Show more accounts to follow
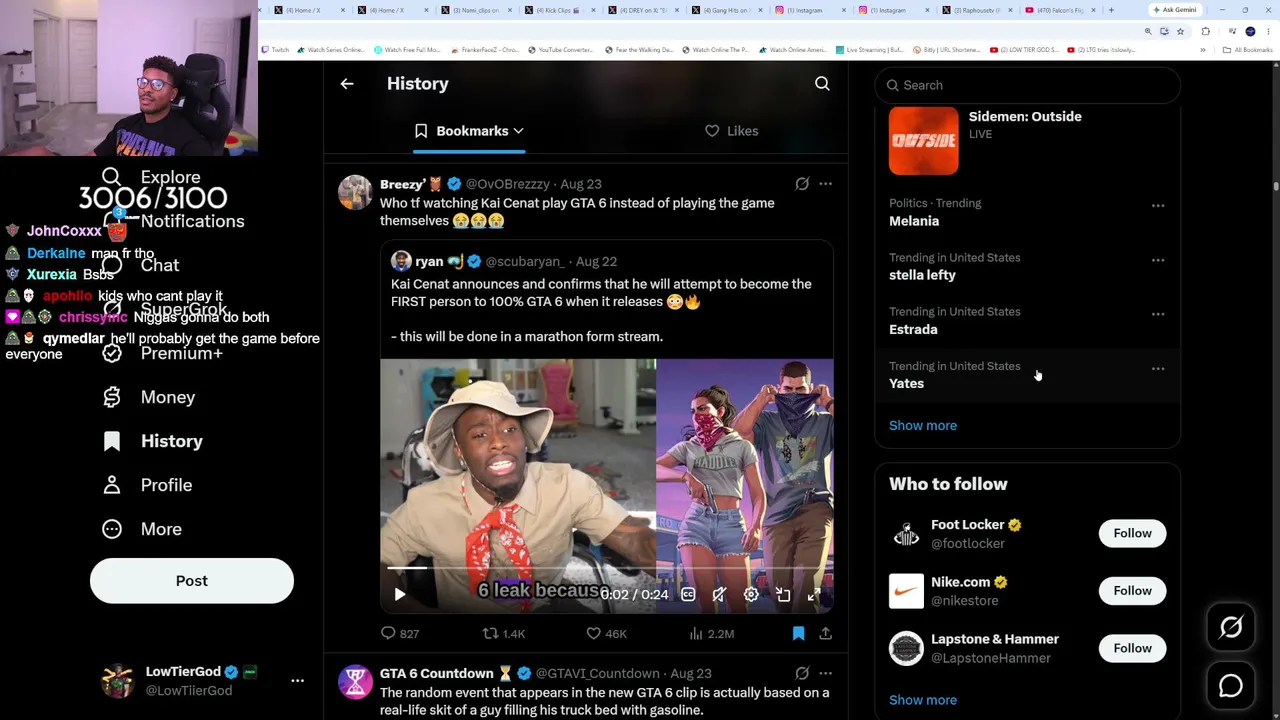 pos(923,700)
